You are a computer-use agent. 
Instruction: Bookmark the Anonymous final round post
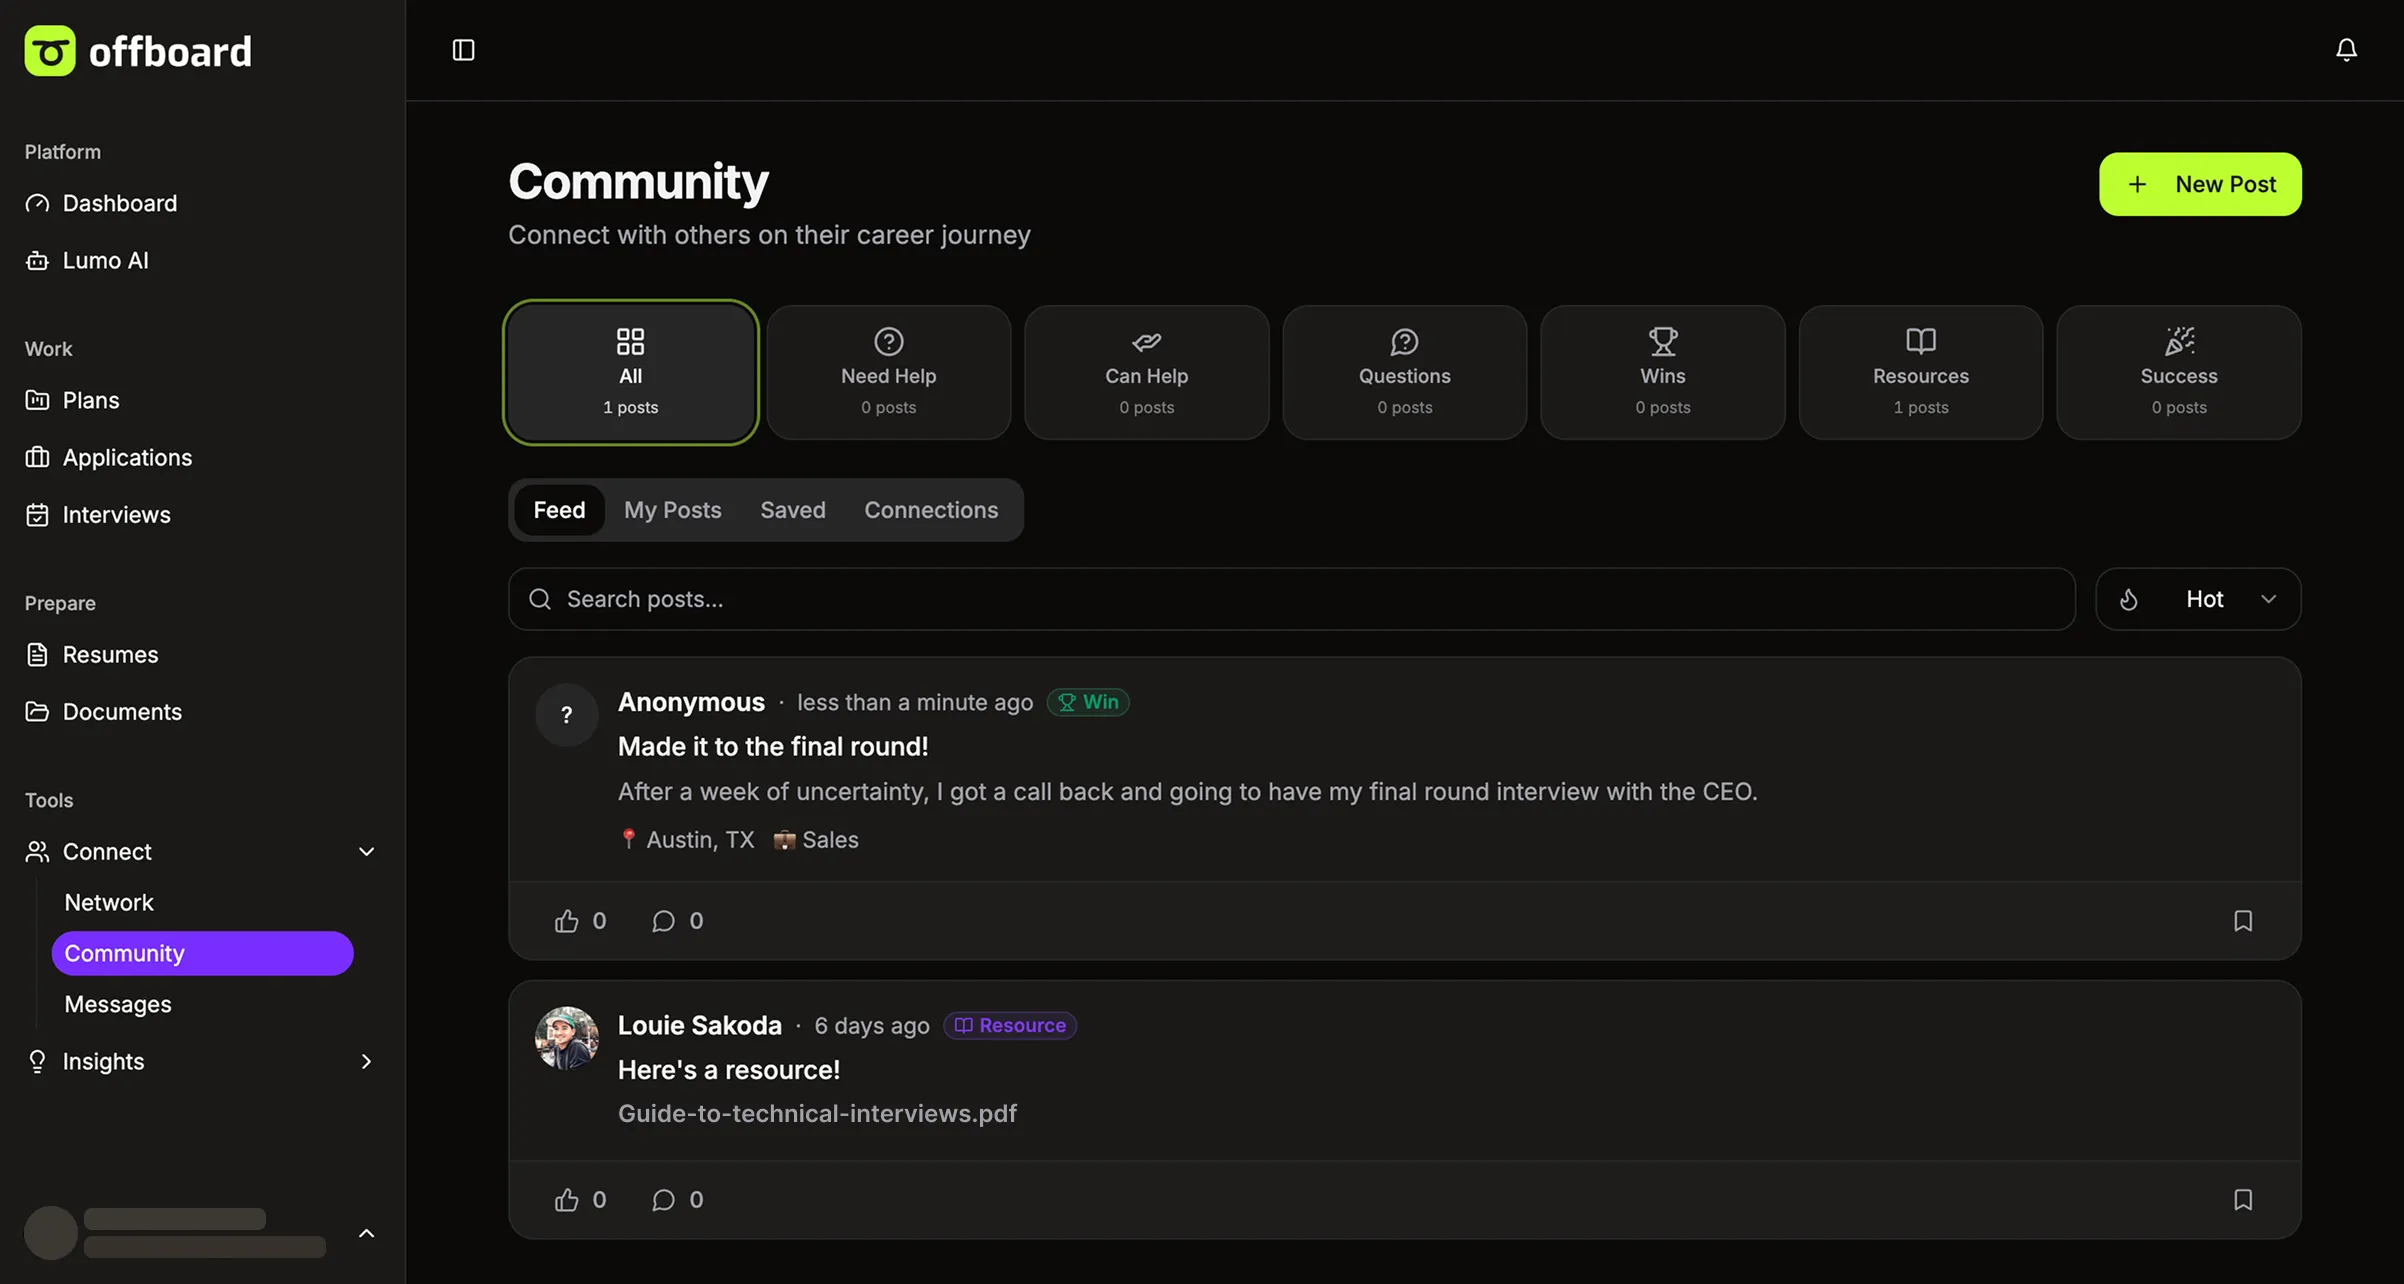click(x=2242, y=921)
